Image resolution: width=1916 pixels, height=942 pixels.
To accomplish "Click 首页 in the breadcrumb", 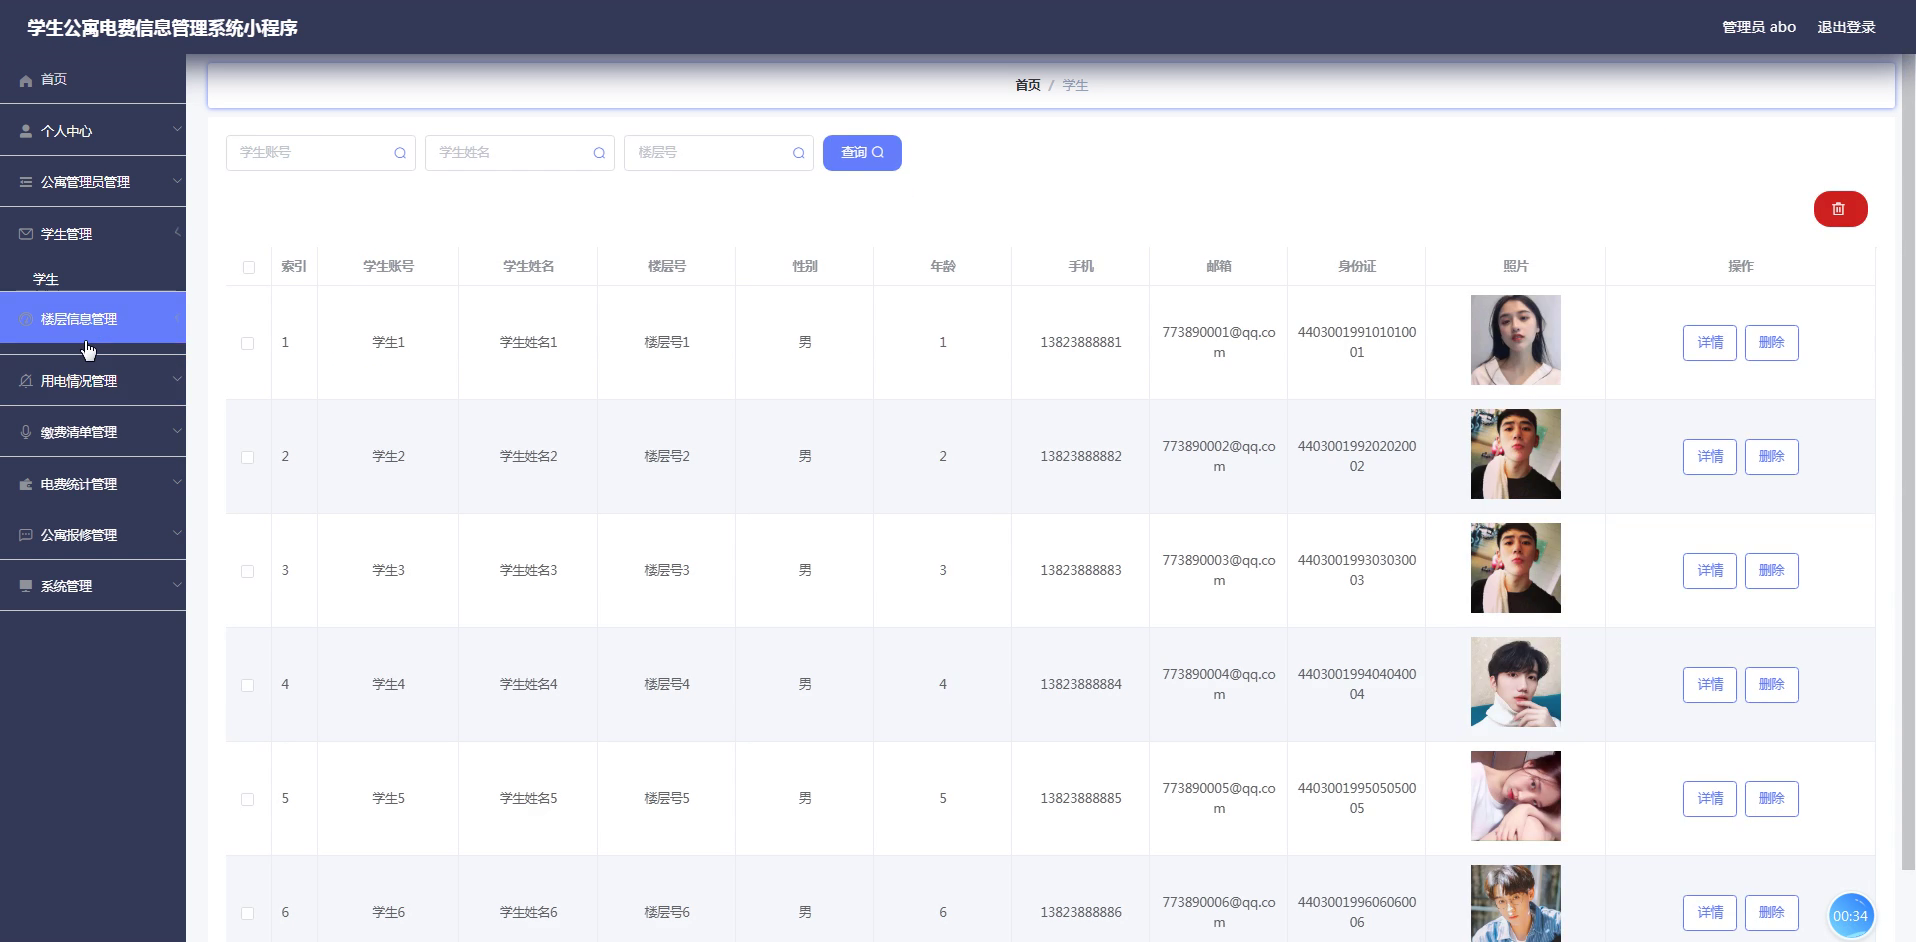I will click(x=1028, y=85).
